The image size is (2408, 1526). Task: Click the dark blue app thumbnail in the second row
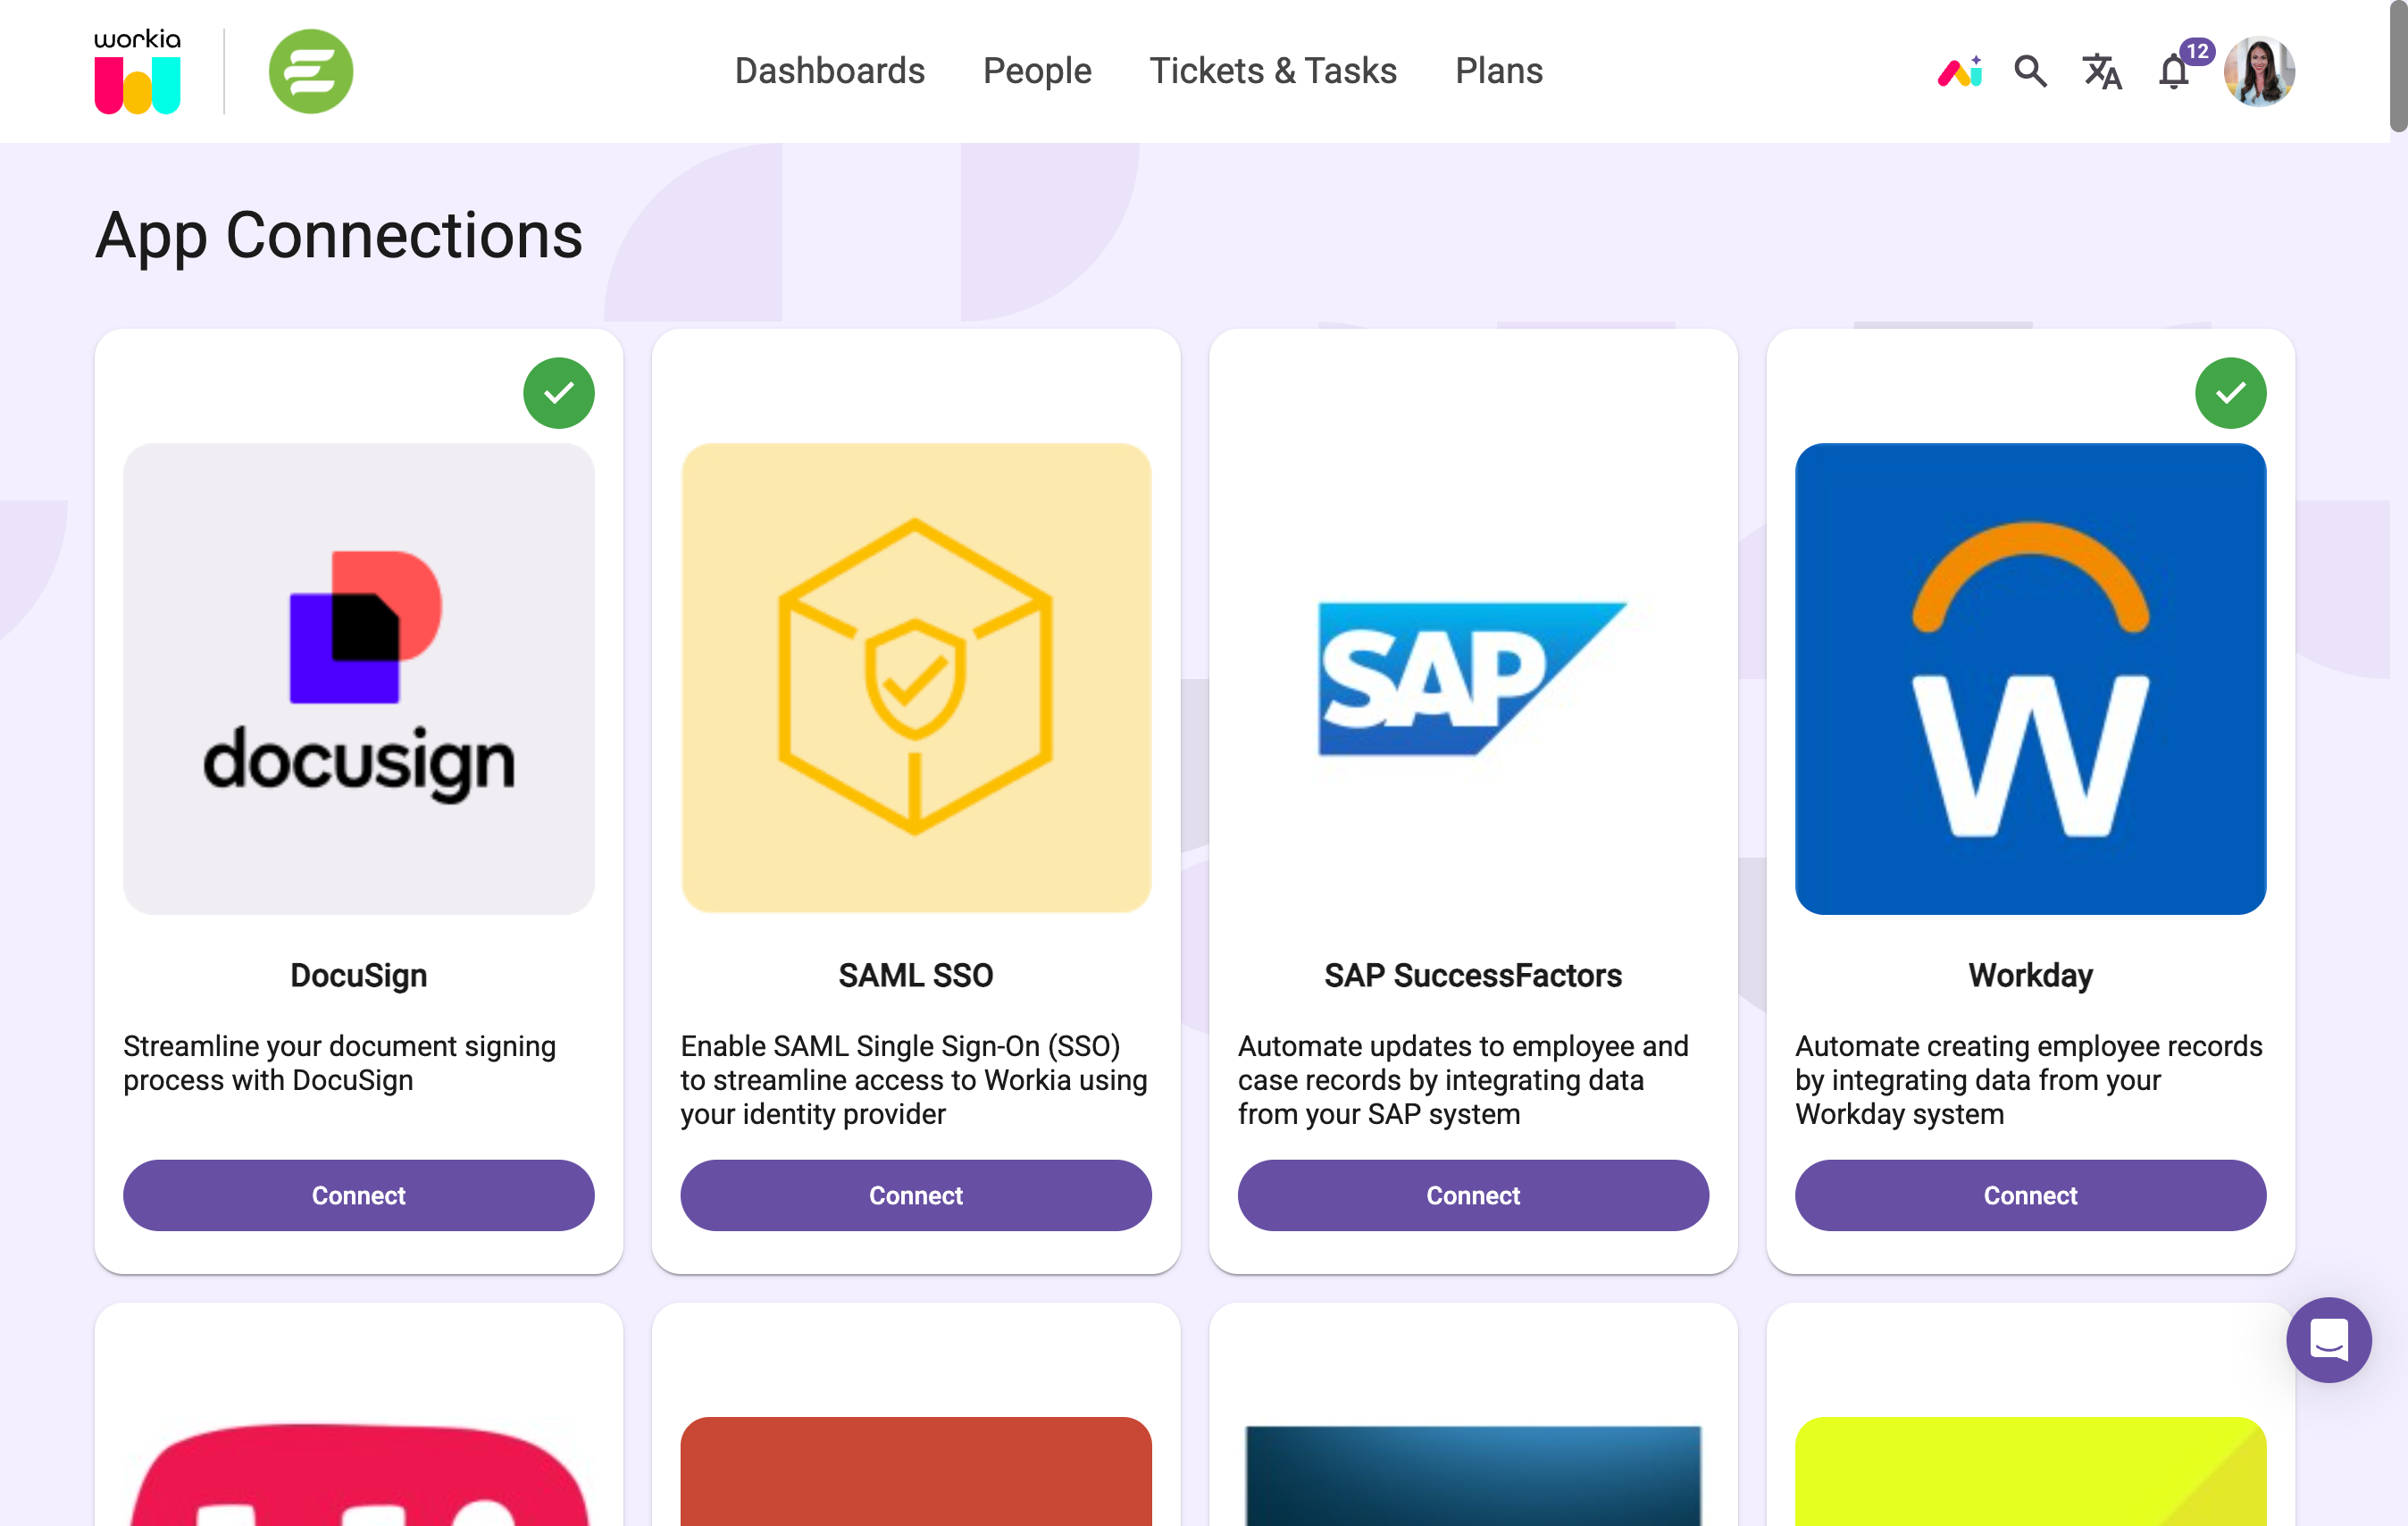click(1473, 1475)
